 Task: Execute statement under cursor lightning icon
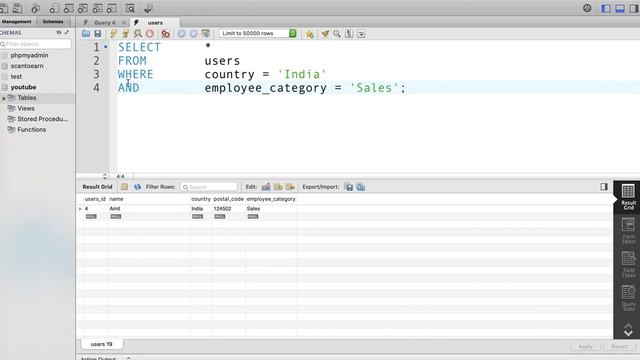coord(125,34)
